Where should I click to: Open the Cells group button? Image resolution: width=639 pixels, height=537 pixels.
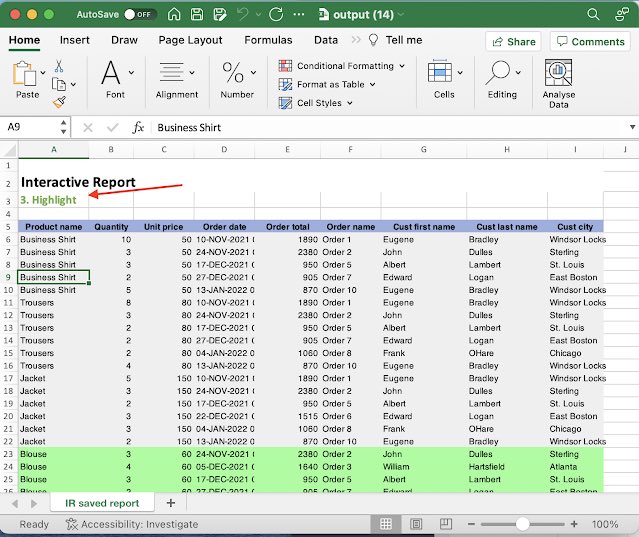444,80
